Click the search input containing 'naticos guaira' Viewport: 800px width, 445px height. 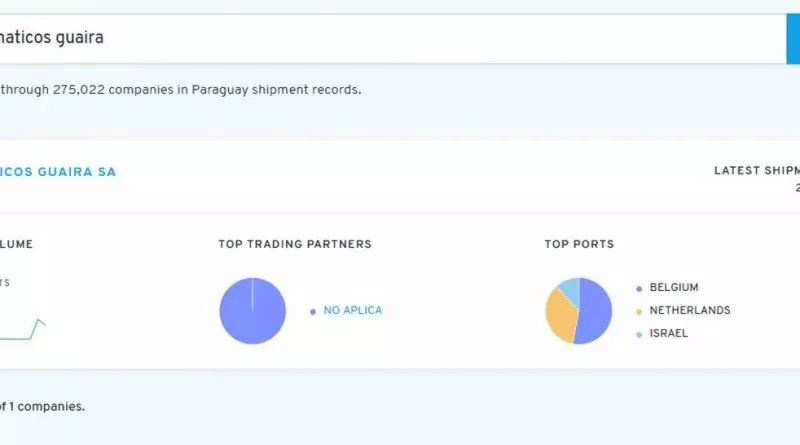390,38
